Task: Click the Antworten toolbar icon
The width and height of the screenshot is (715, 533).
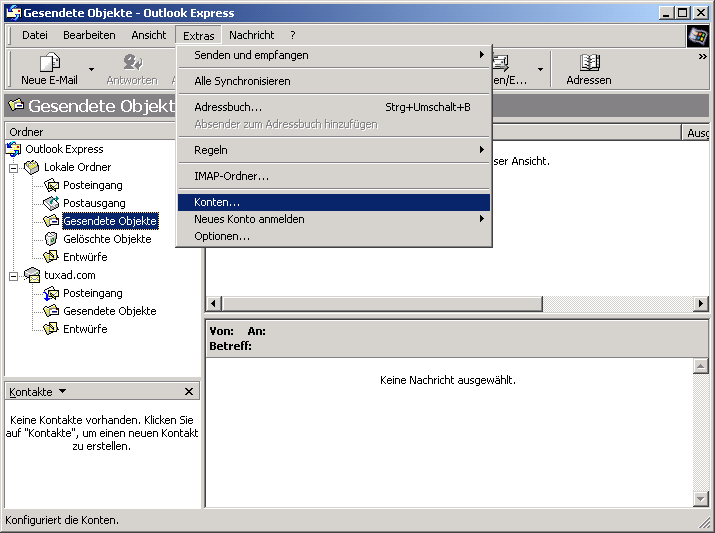Action: (132, 62)
